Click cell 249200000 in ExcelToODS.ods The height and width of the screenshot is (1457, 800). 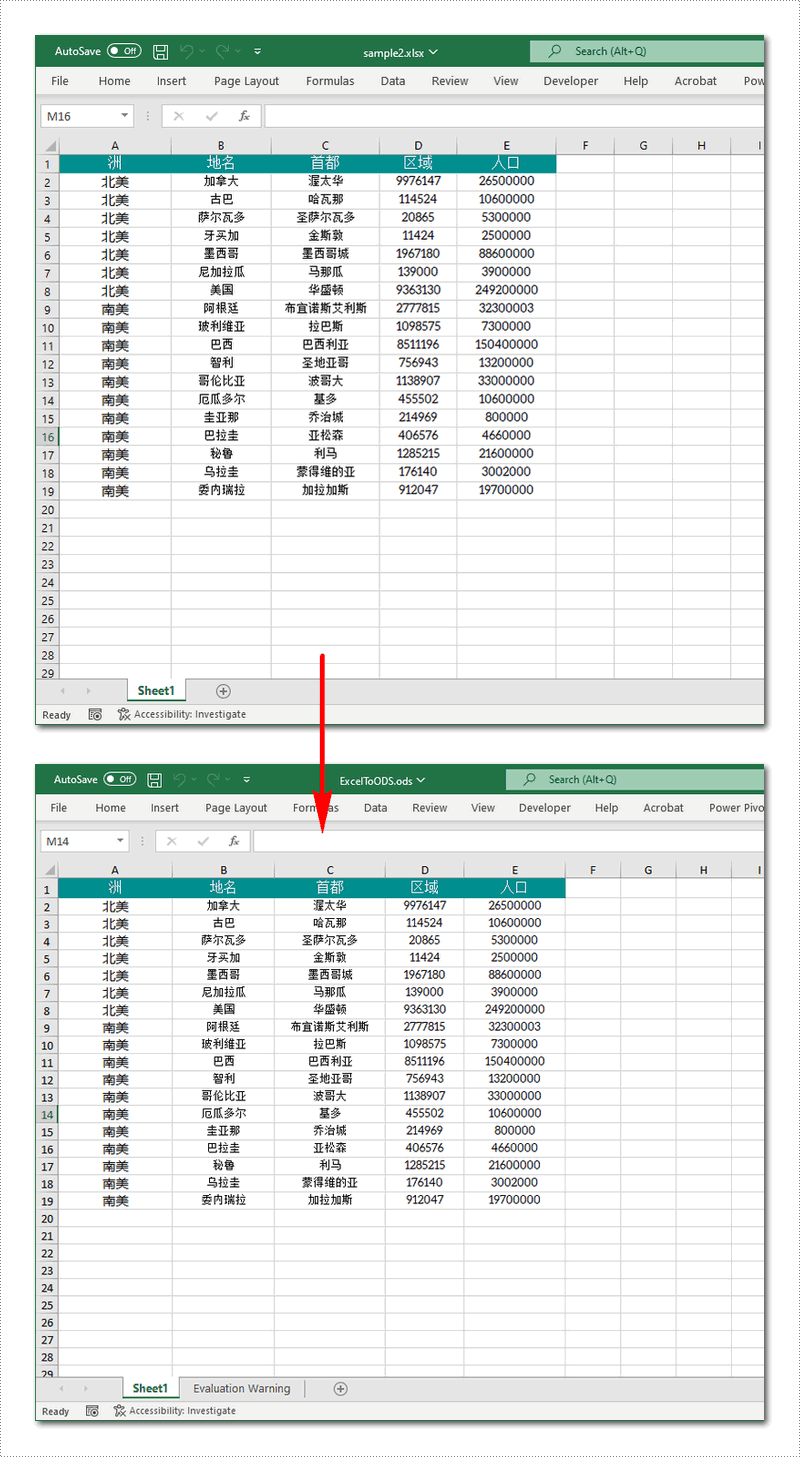514,1009
